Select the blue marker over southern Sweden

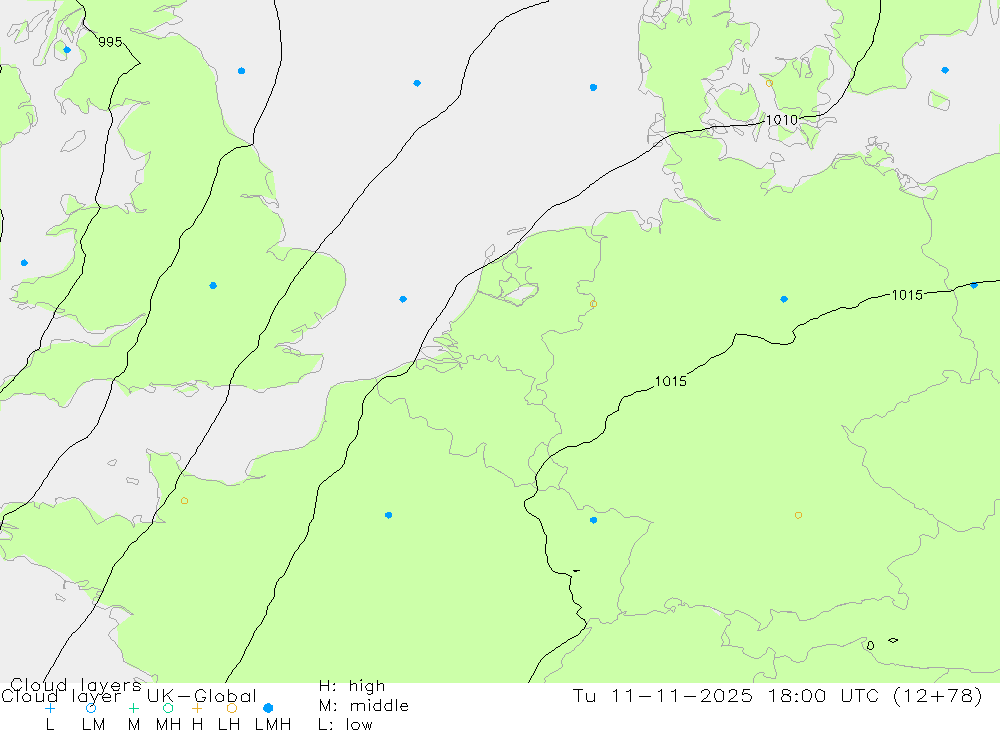point(945,70)
